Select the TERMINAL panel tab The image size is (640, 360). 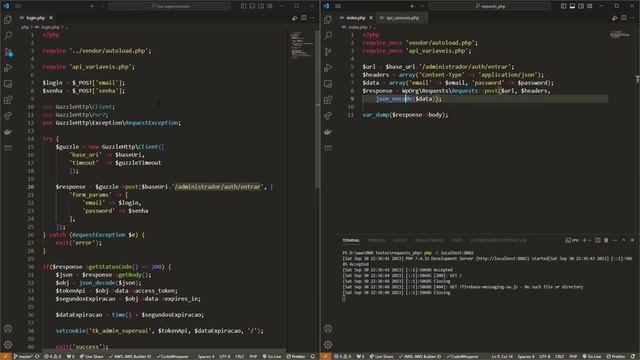(x=351, y=240)
